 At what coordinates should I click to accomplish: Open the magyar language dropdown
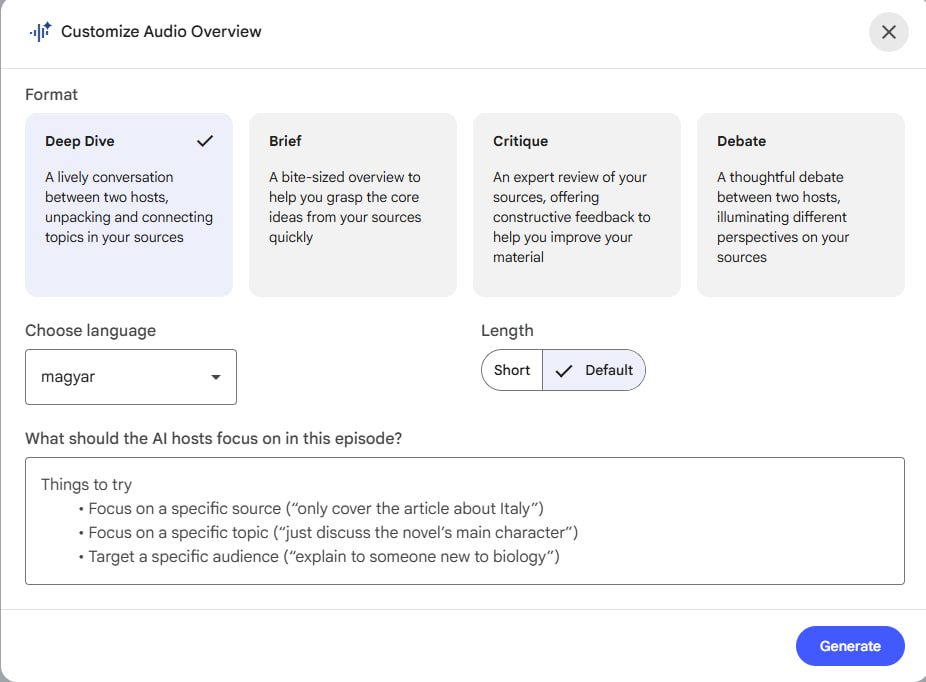pos(130,377)
